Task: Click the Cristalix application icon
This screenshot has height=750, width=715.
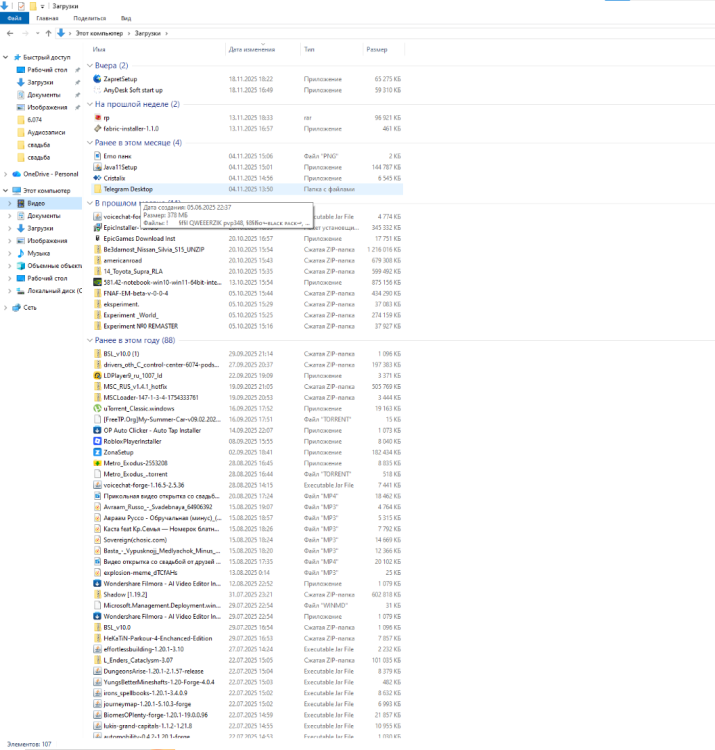Action: (98, 178)
